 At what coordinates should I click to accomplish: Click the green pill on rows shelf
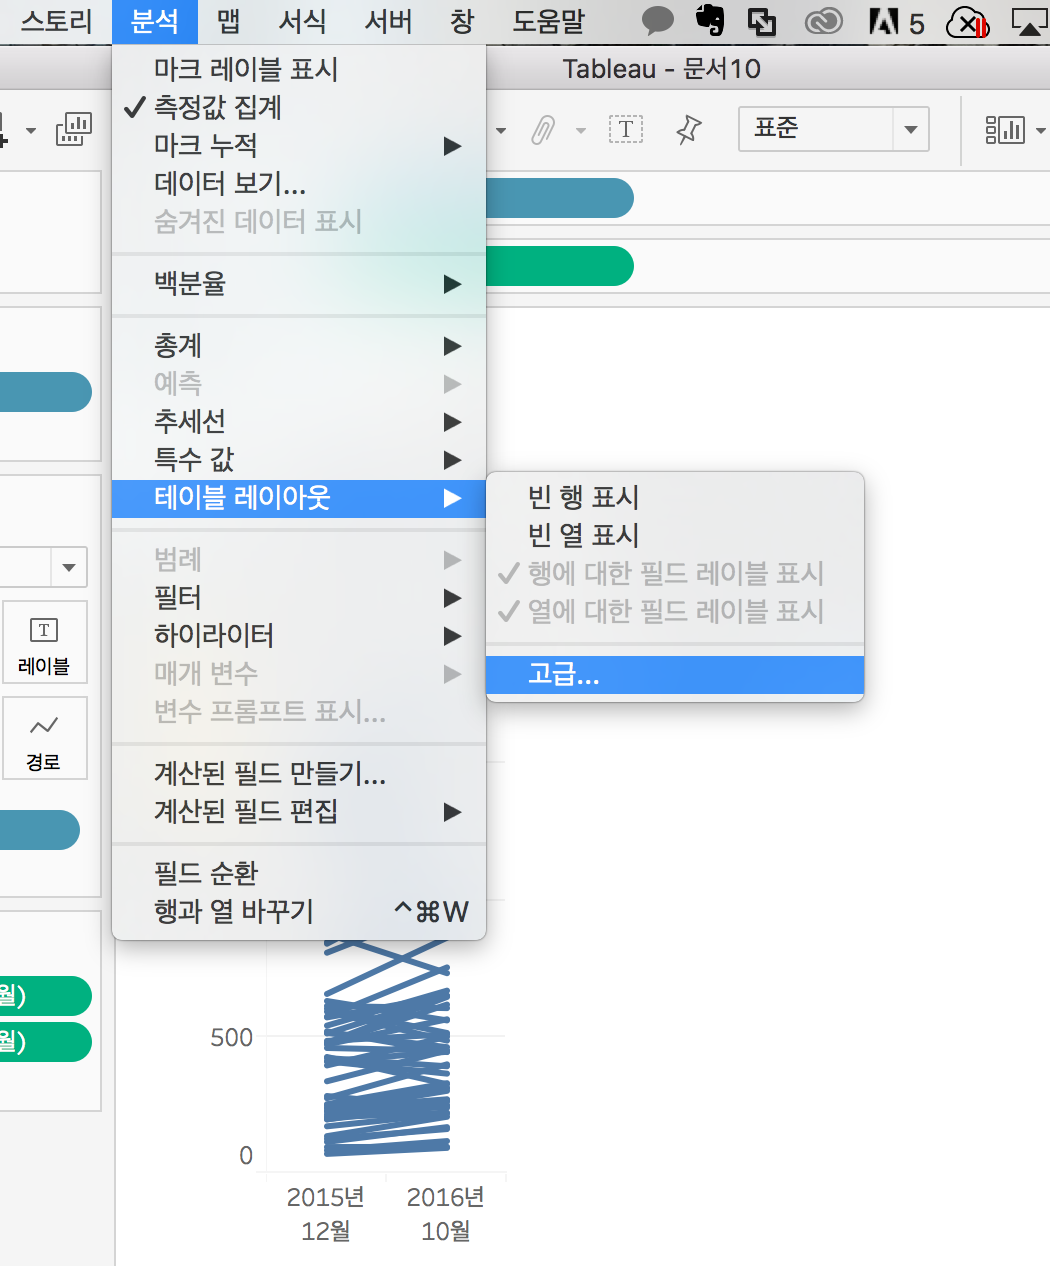[x=560, y=266]
